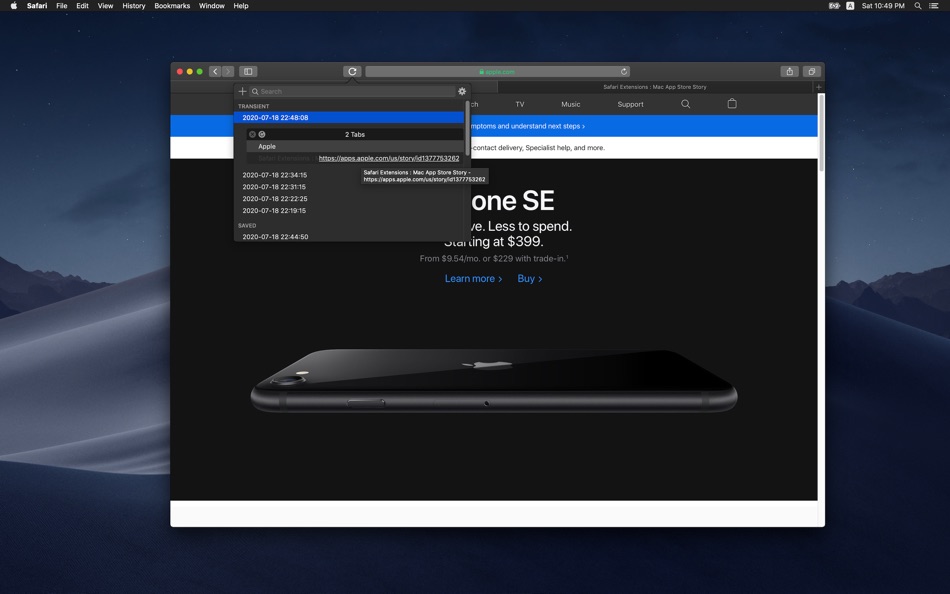The image size is (950, 594).
Task: Click the menu bar clock Sat 10:49 PM
Action: [x=883, y=5]
